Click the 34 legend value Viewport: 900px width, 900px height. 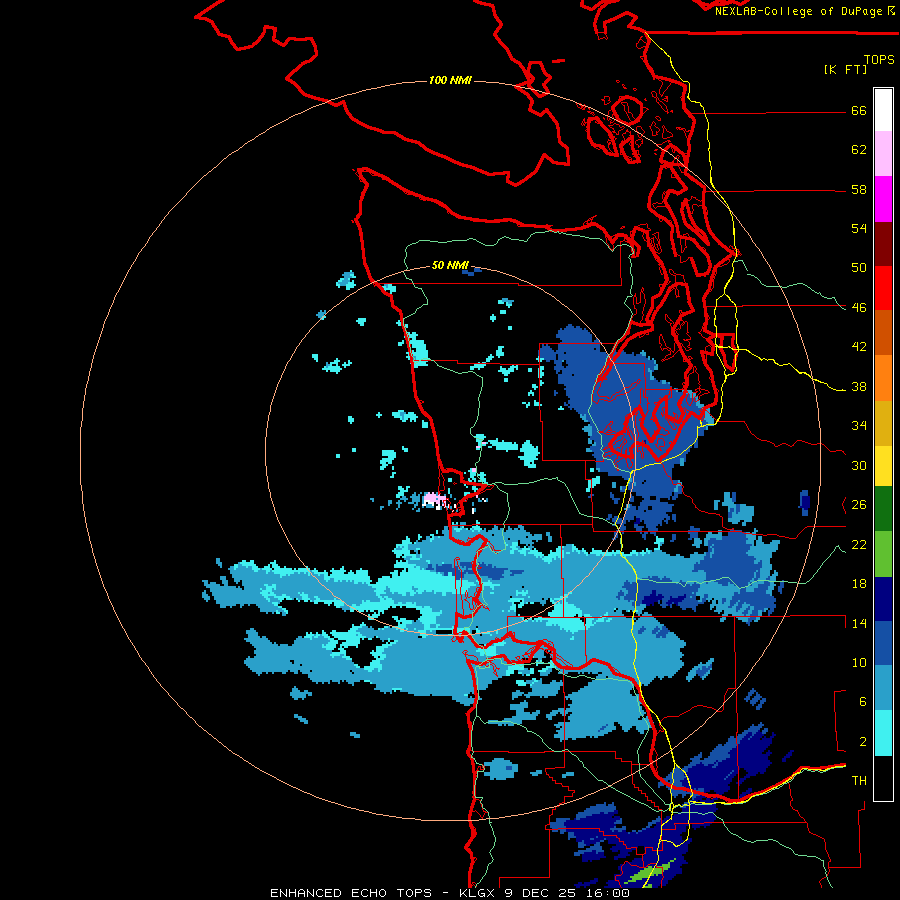859,425
